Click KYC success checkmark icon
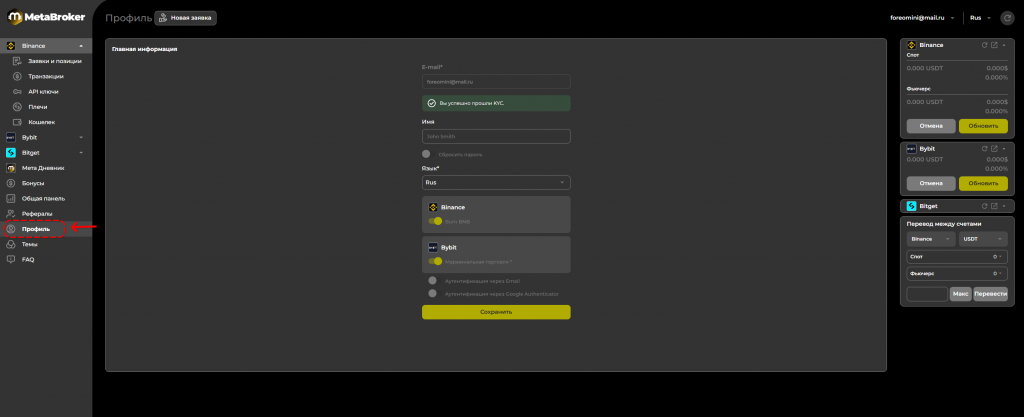 [x=431, y=103]
